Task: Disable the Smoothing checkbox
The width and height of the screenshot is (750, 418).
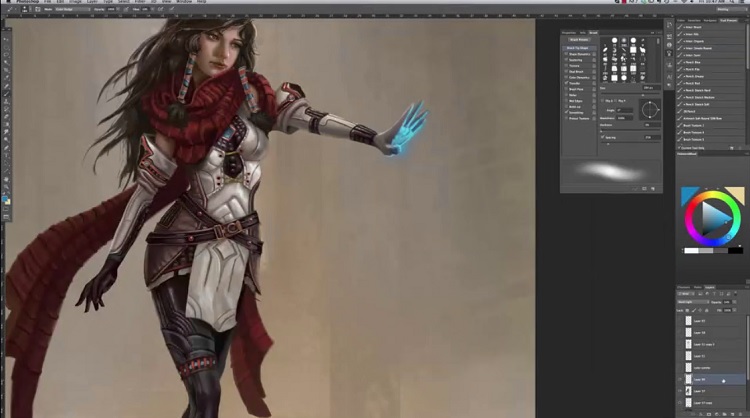Action: [x=566, y=112]
